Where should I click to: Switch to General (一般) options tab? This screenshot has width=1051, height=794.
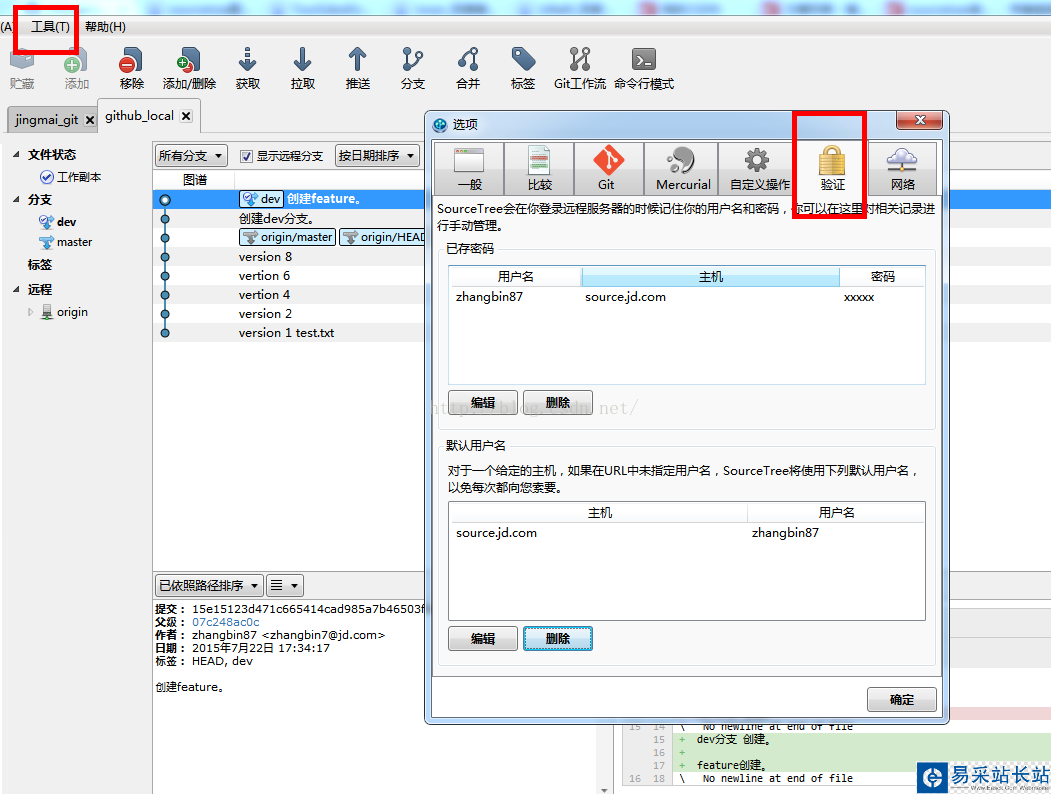469,168
